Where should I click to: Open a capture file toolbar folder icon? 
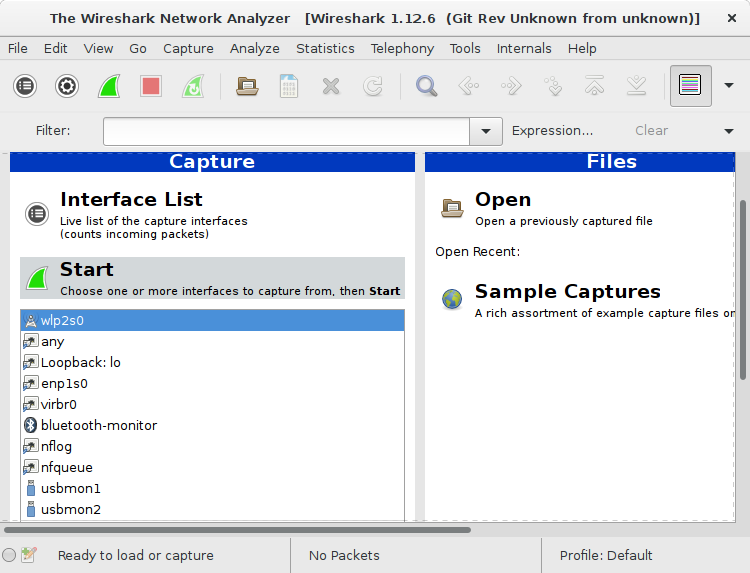click(x=247, y=86)
